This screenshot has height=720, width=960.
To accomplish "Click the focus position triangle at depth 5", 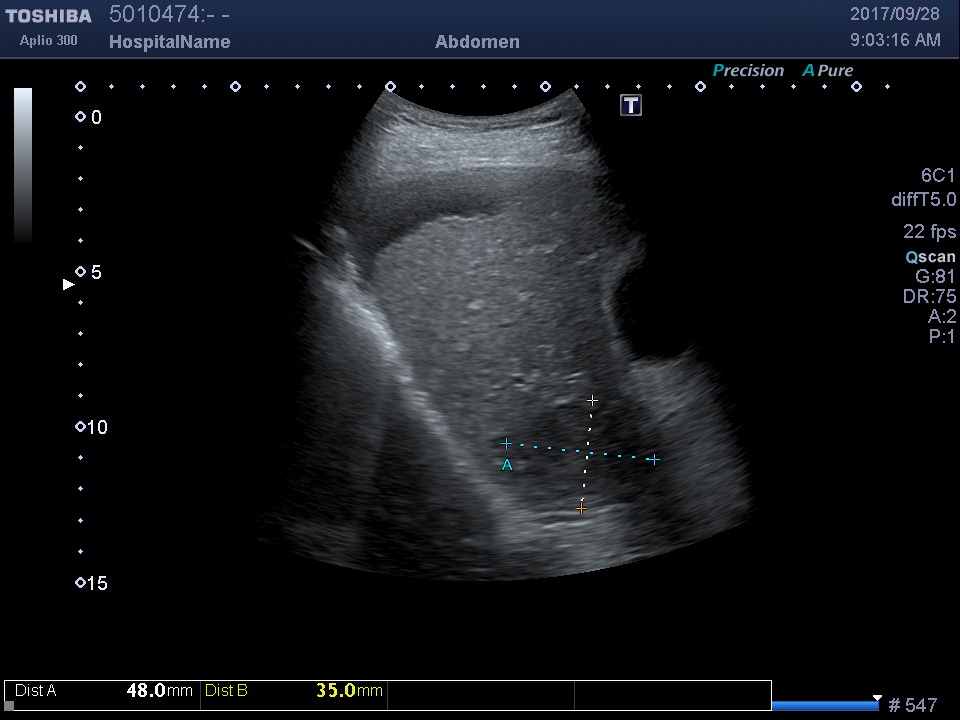I will 68,284.
